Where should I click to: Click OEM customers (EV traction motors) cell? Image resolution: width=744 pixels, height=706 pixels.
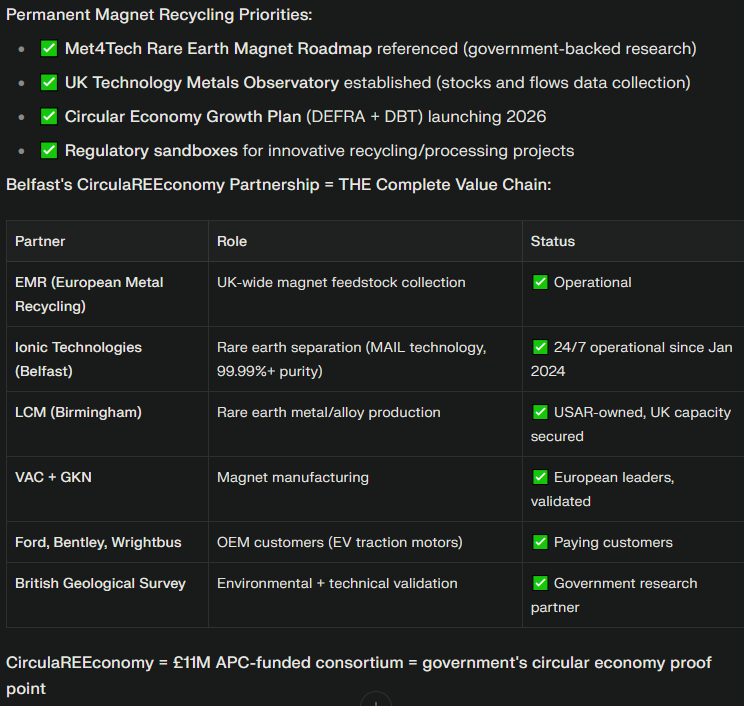coord(365,542)
